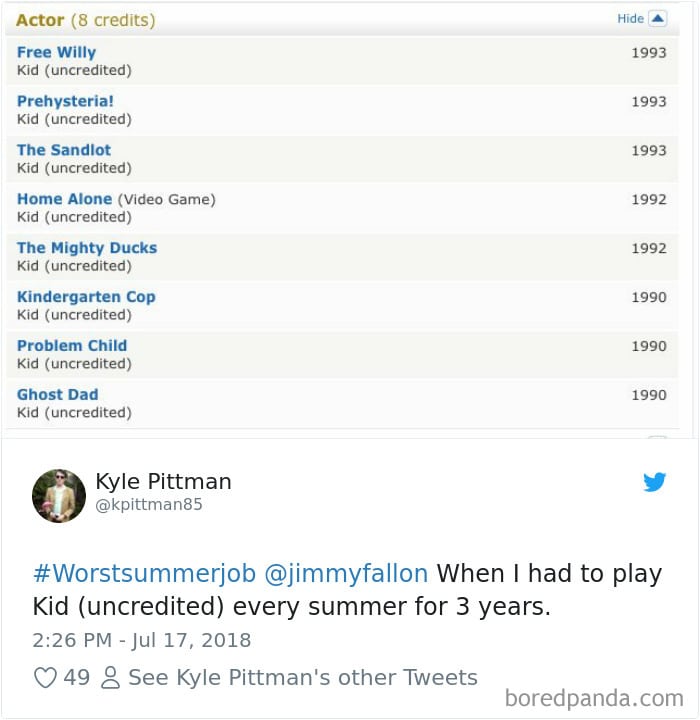Screen dimensions: 700x720
Task: Click the @jimmyfallon mention
Action: pos(345,574)
